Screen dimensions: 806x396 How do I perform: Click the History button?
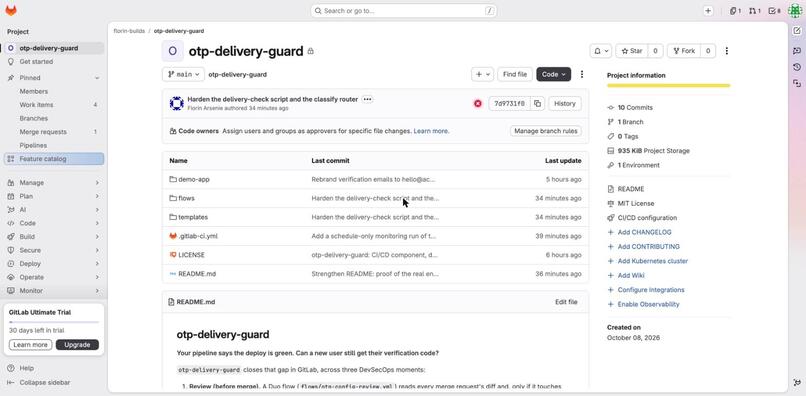click(565, 103)
